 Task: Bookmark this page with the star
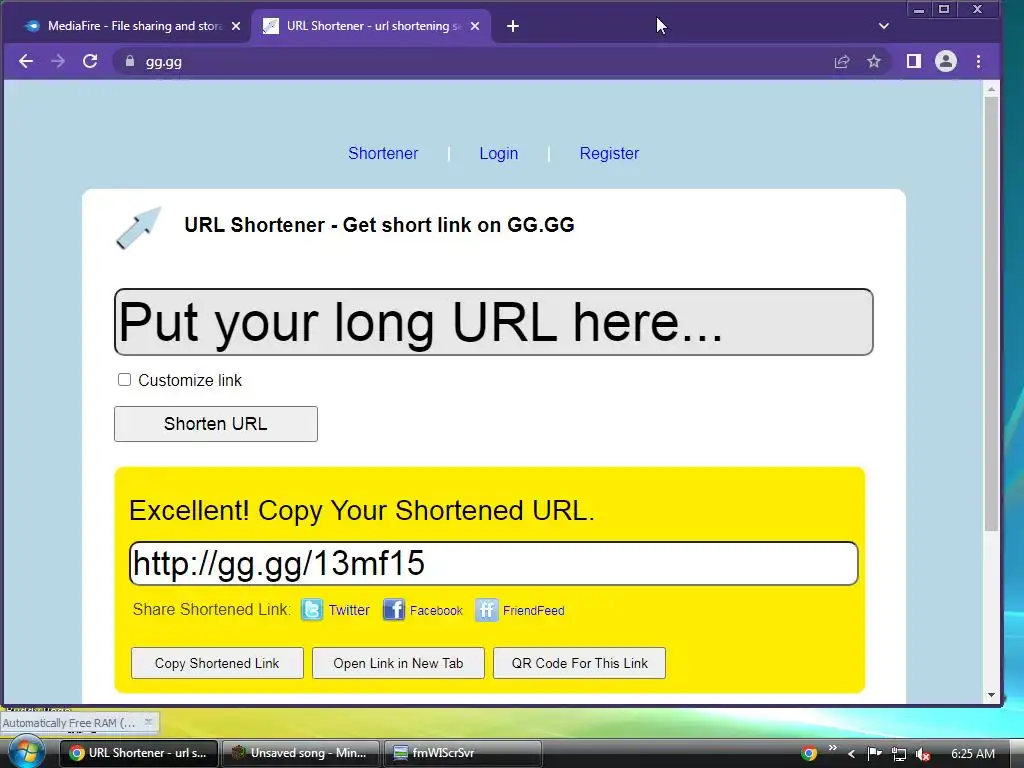[x=874, y=61]
